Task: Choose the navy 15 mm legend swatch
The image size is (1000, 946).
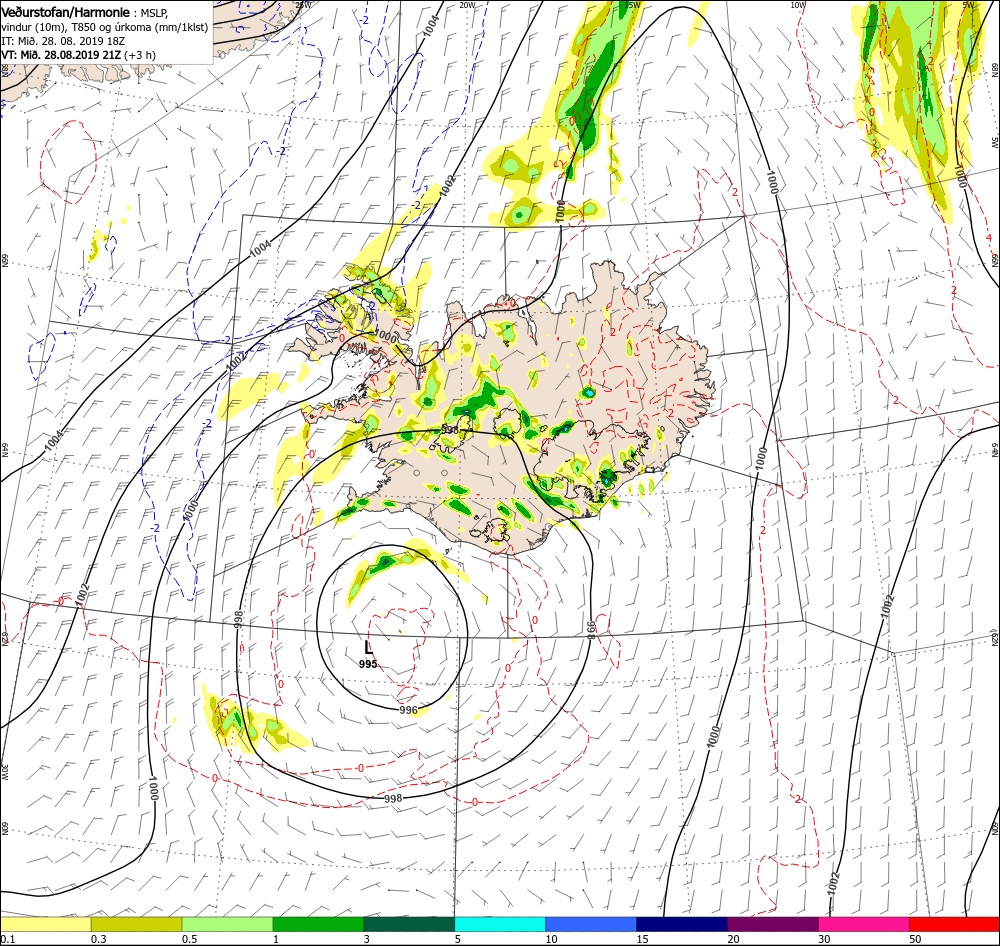Action: [x=682, y=924]
